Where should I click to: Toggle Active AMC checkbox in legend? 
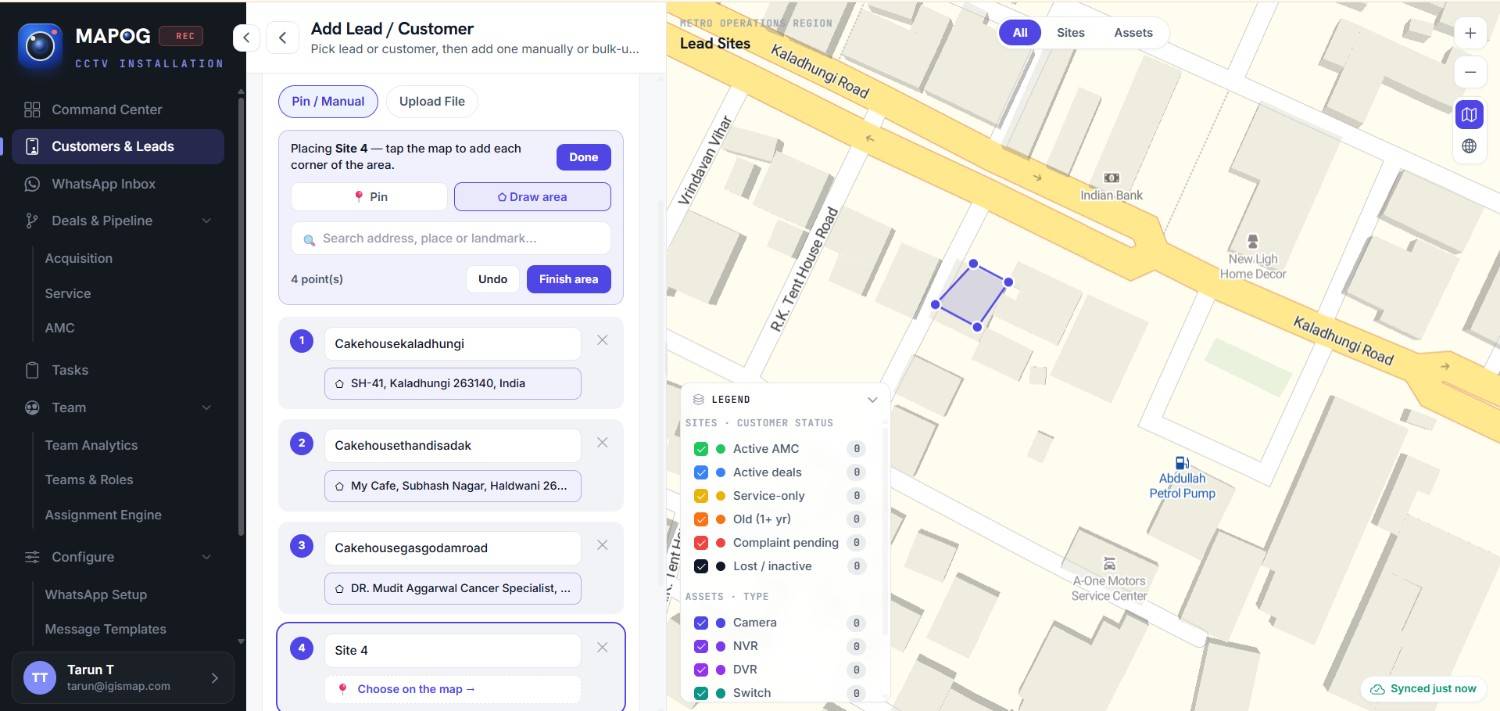click(701, 449)
